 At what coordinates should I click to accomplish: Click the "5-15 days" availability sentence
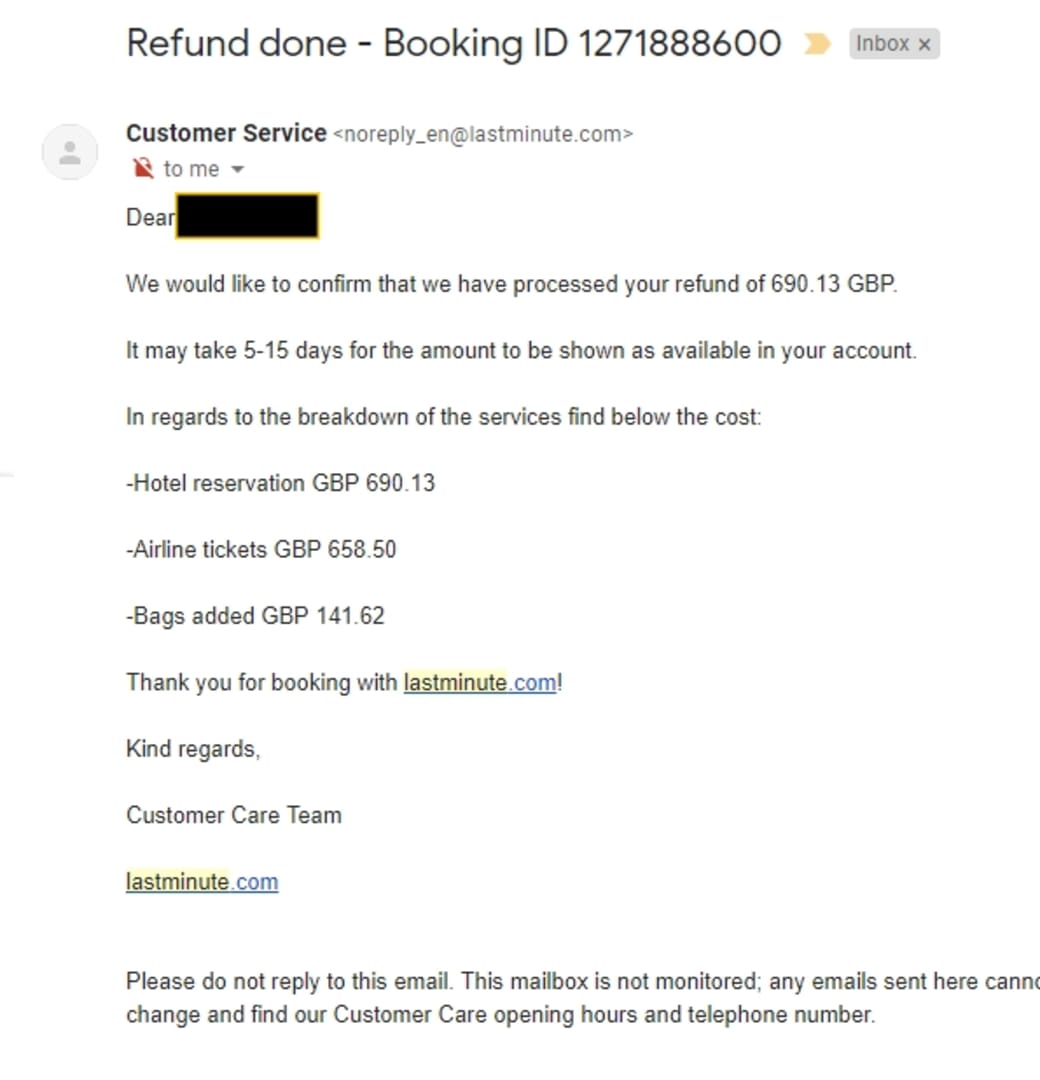[x=521, y=351]
